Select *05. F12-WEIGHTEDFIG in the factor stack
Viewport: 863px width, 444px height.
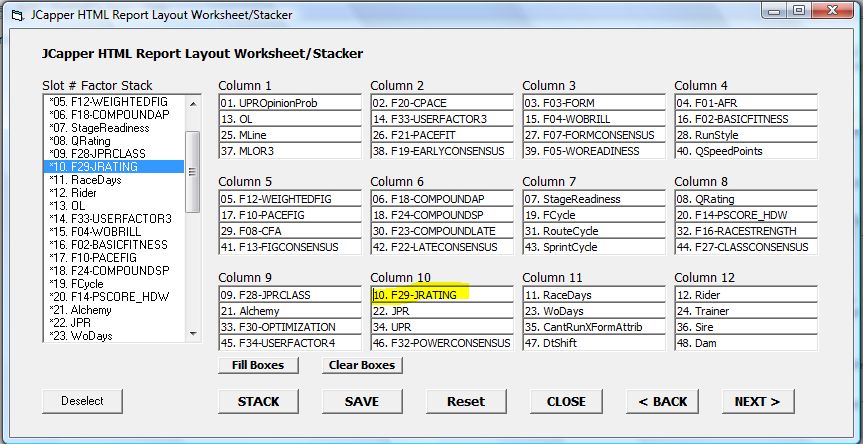point(113,102)
